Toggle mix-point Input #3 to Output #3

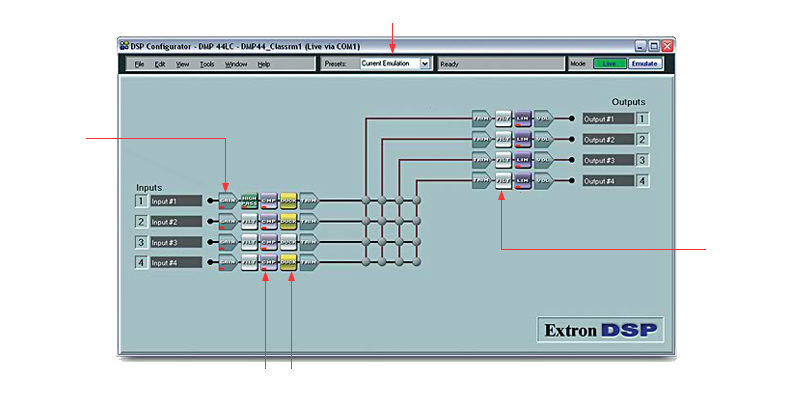click(399, 242)
